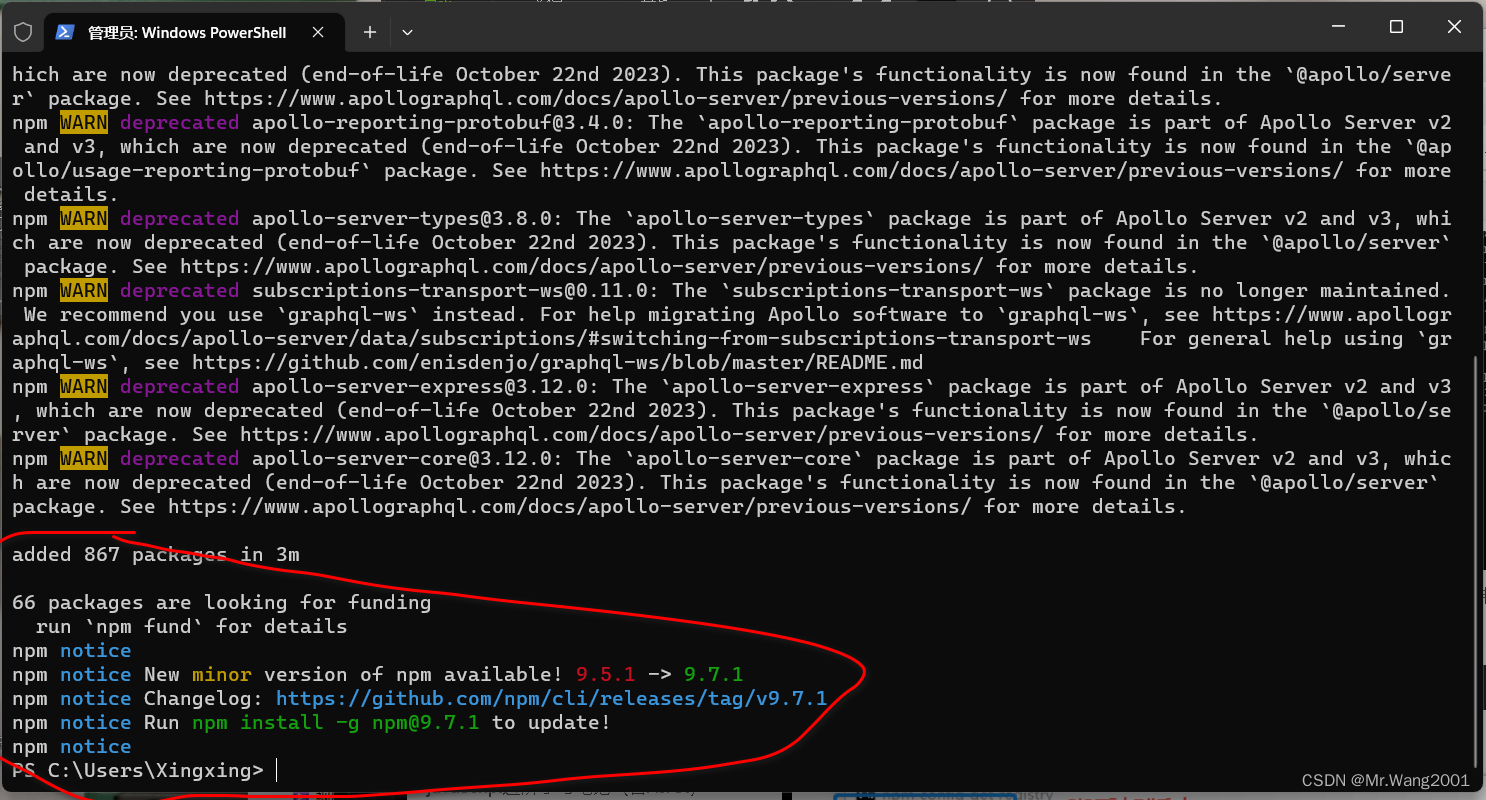Click the PowerShell icon on the active tab

click(64, 31)
